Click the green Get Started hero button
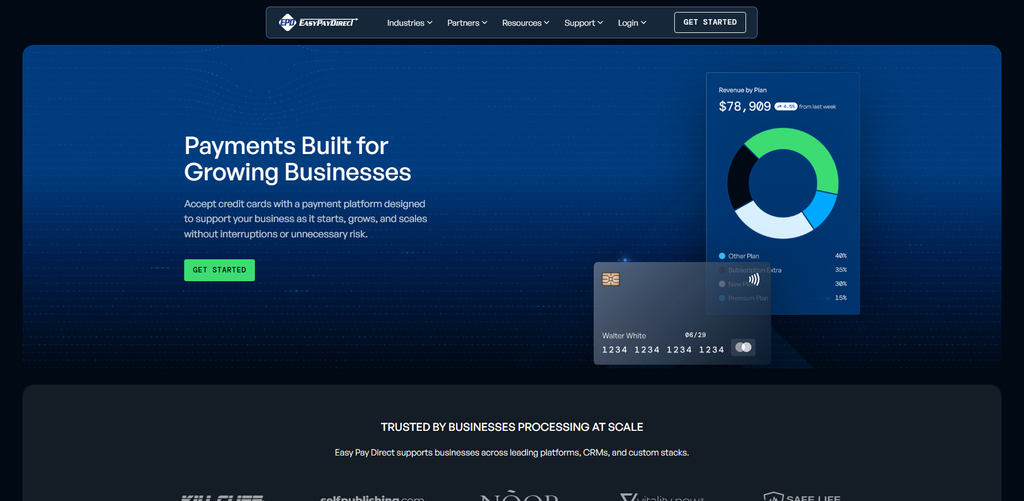This screenshot has height=501, width=1024. tap(219, 270)
